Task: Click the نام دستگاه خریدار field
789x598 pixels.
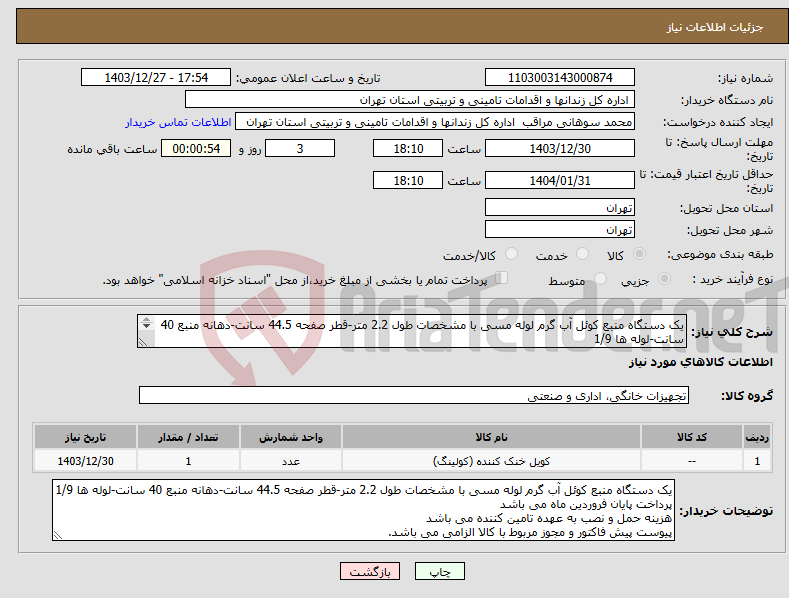Action: pyautogui.click(x=410, y=100)
